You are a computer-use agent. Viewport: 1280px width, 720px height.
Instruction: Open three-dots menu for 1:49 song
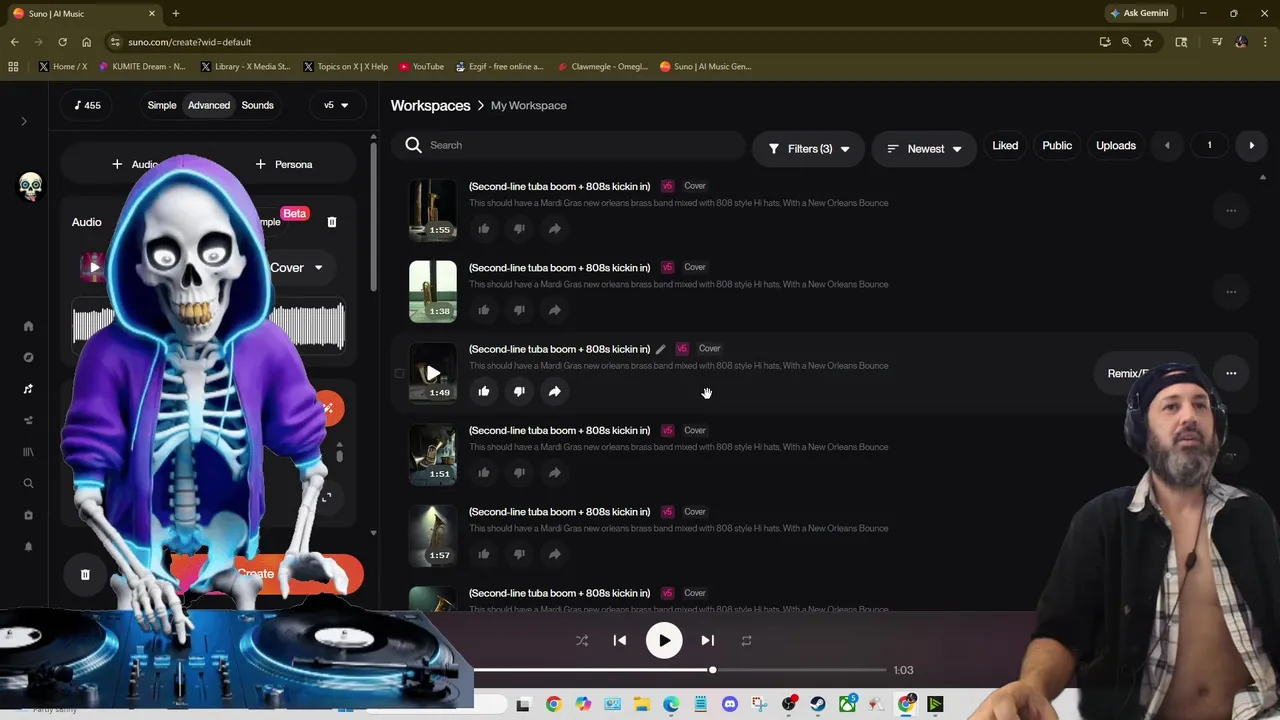(x=1231, y=373)
